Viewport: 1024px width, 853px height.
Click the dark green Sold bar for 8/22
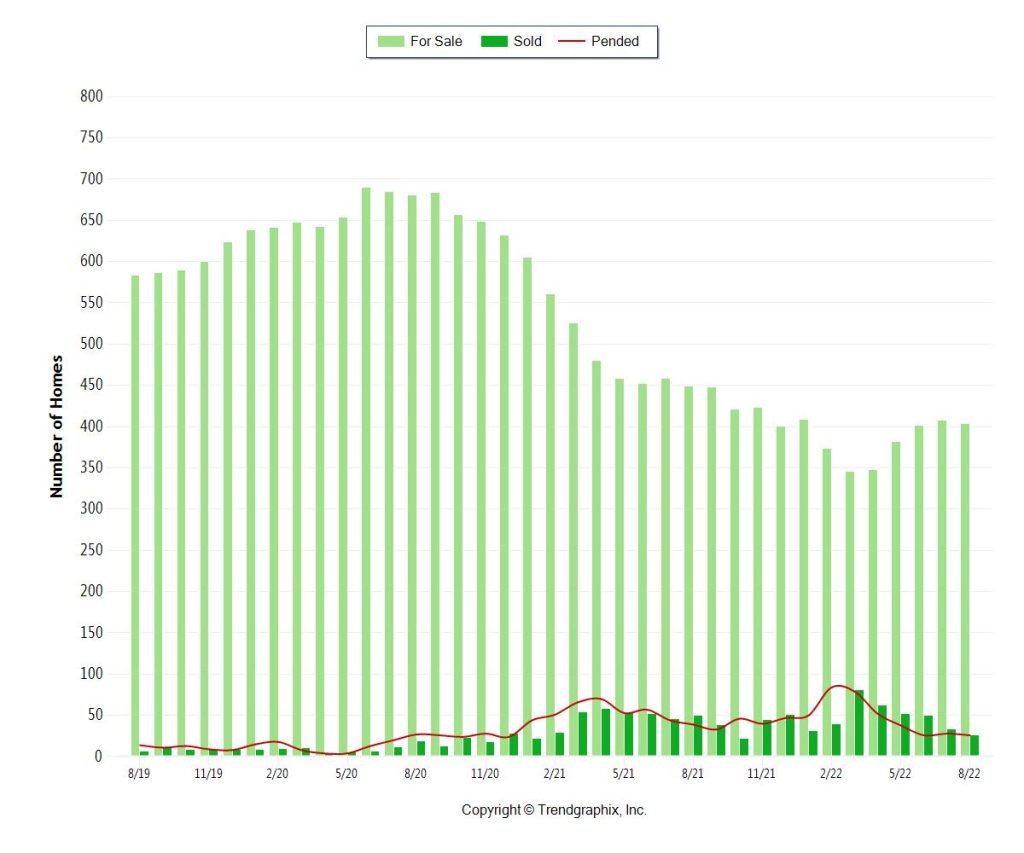(x=974, y=745)
